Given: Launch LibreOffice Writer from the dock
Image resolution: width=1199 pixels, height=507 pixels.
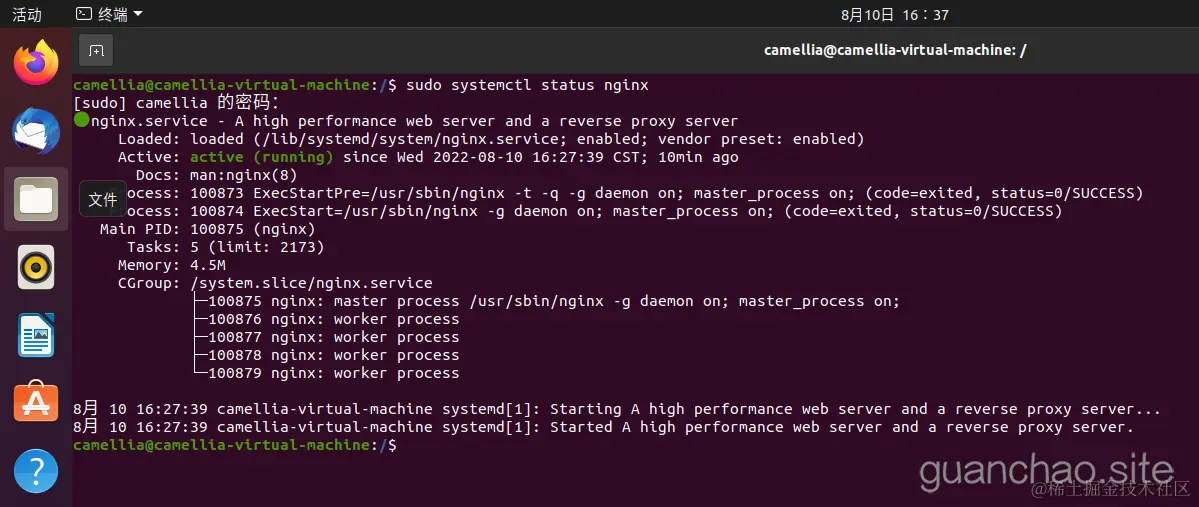Looking at the screenshot, I should 36,335.
